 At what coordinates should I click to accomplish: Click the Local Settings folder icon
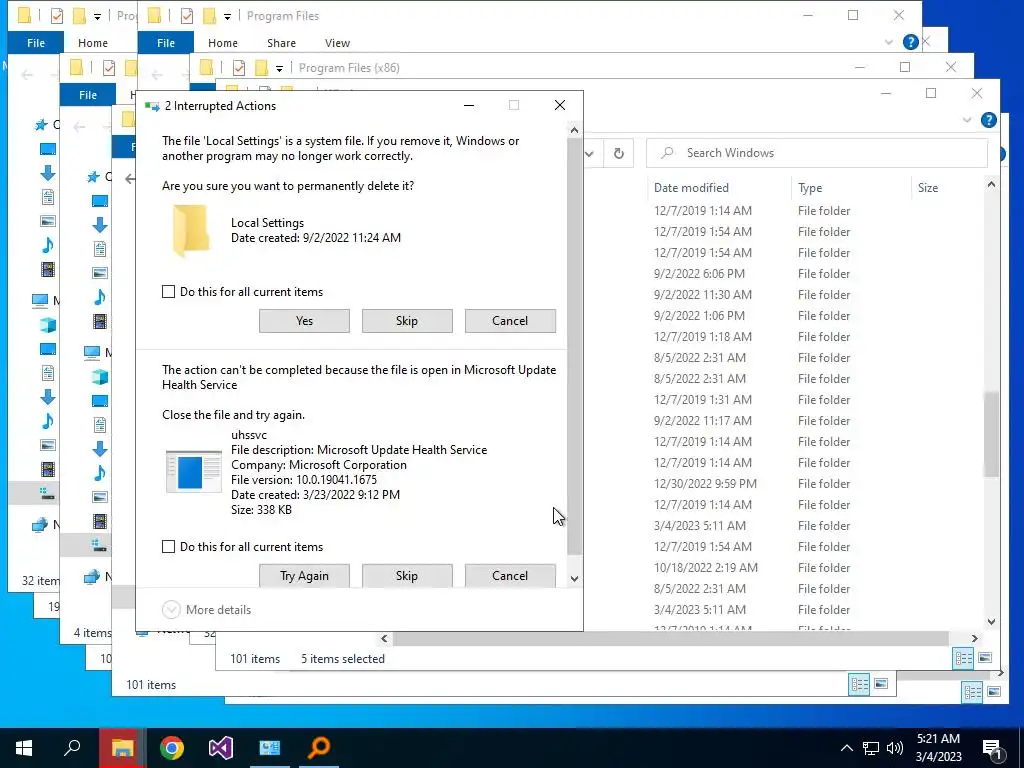coord(191,230)
